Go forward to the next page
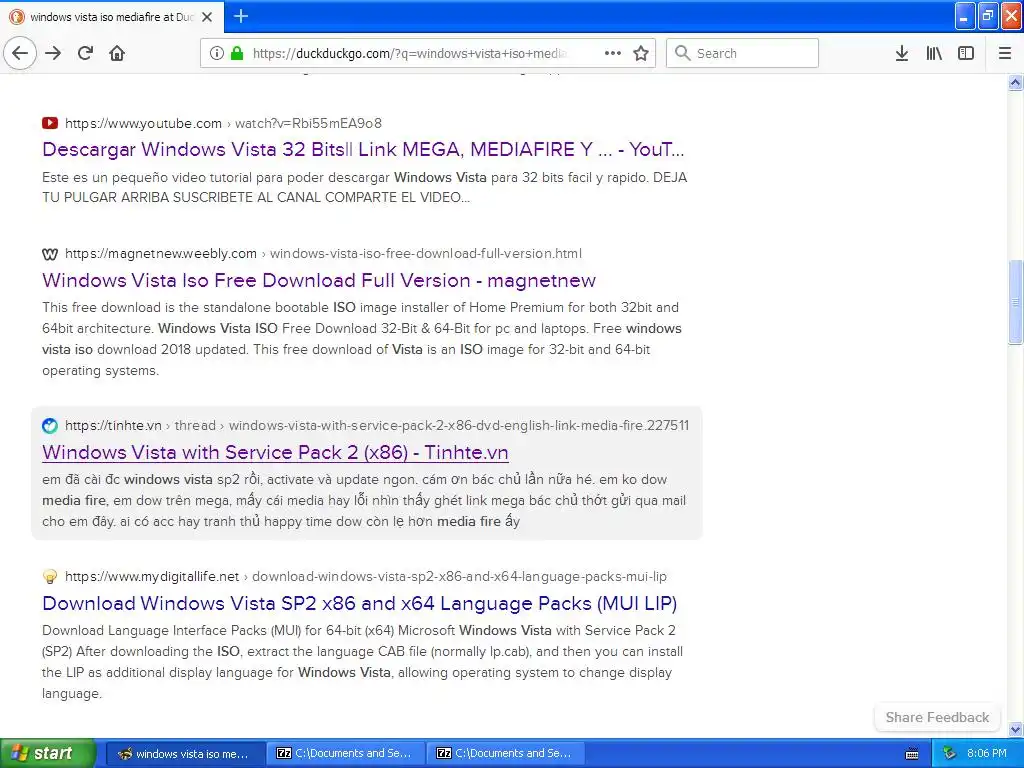Image resolution: width=1024 pixels, height=768 pixels. [x=53, y=53]
